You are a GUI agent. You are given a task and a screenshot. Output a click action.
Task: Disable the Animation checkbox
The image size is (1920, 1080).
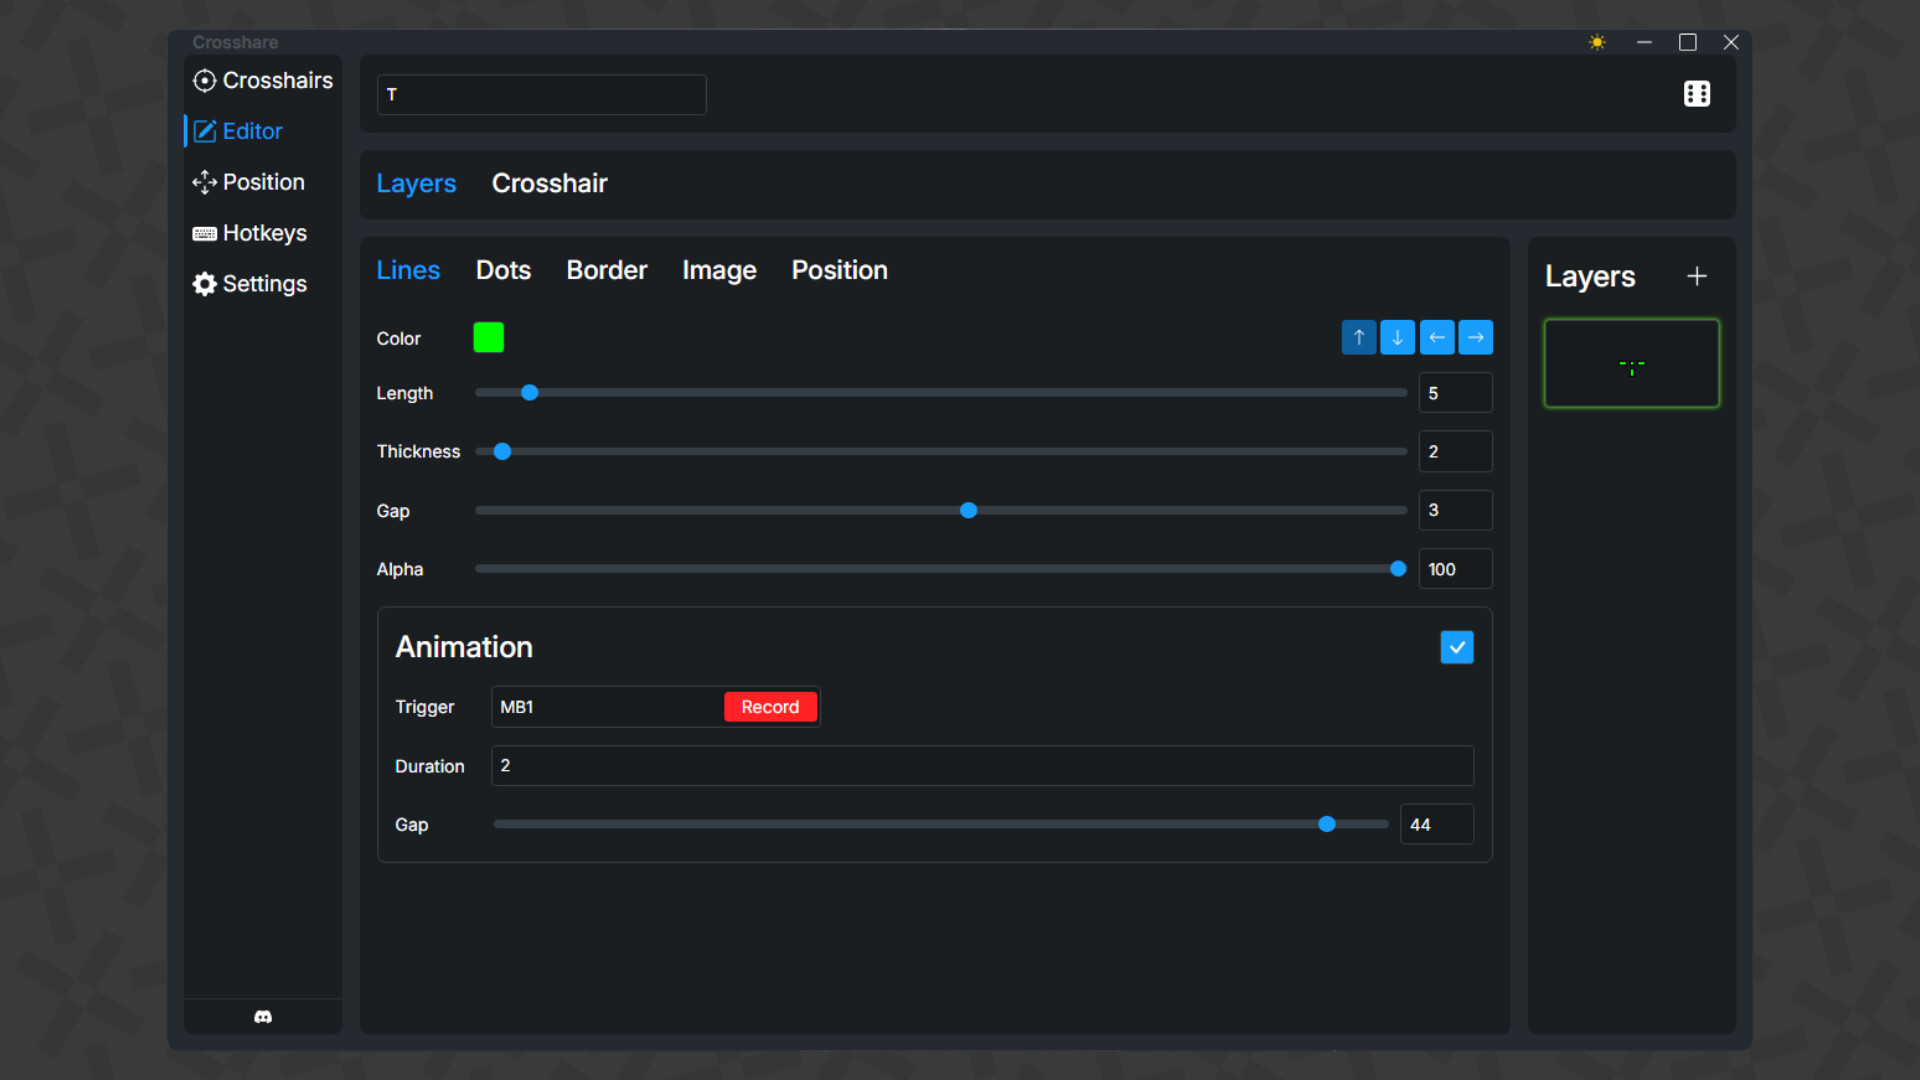point(1456,647)
